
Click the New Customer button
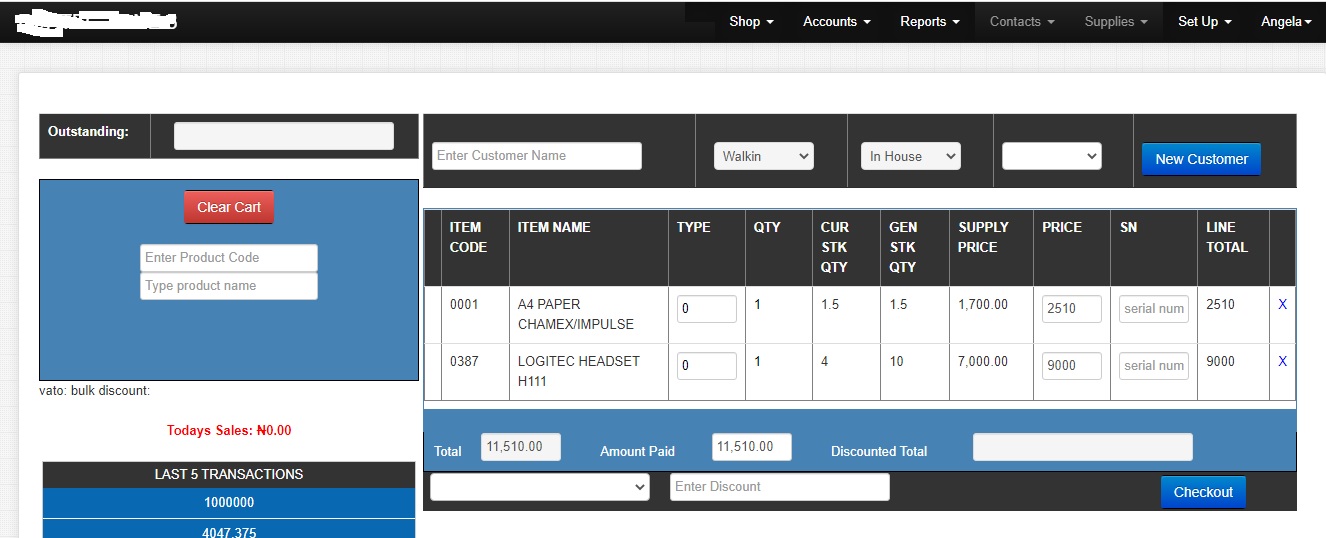coord(1201,159)
